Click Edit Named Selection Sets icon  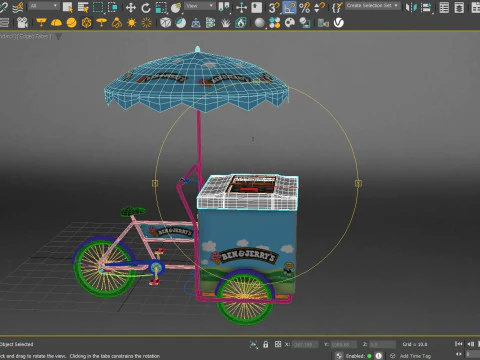click(x=337, y=7)
